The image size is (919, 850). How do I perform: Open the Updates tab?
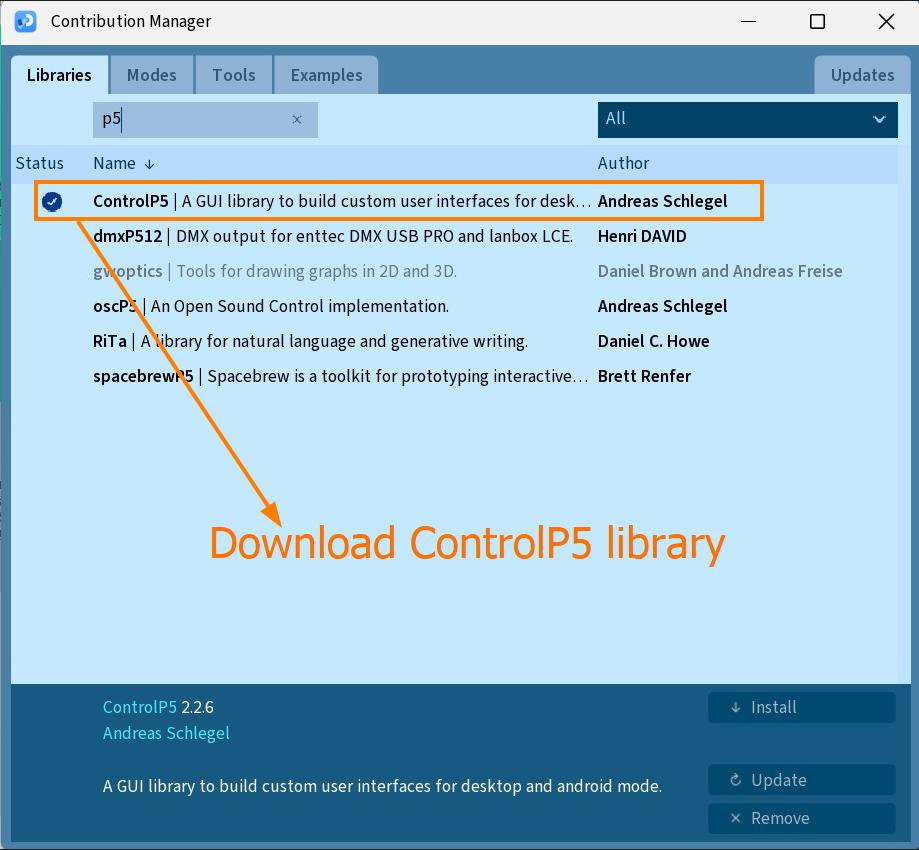click(862, 75)
